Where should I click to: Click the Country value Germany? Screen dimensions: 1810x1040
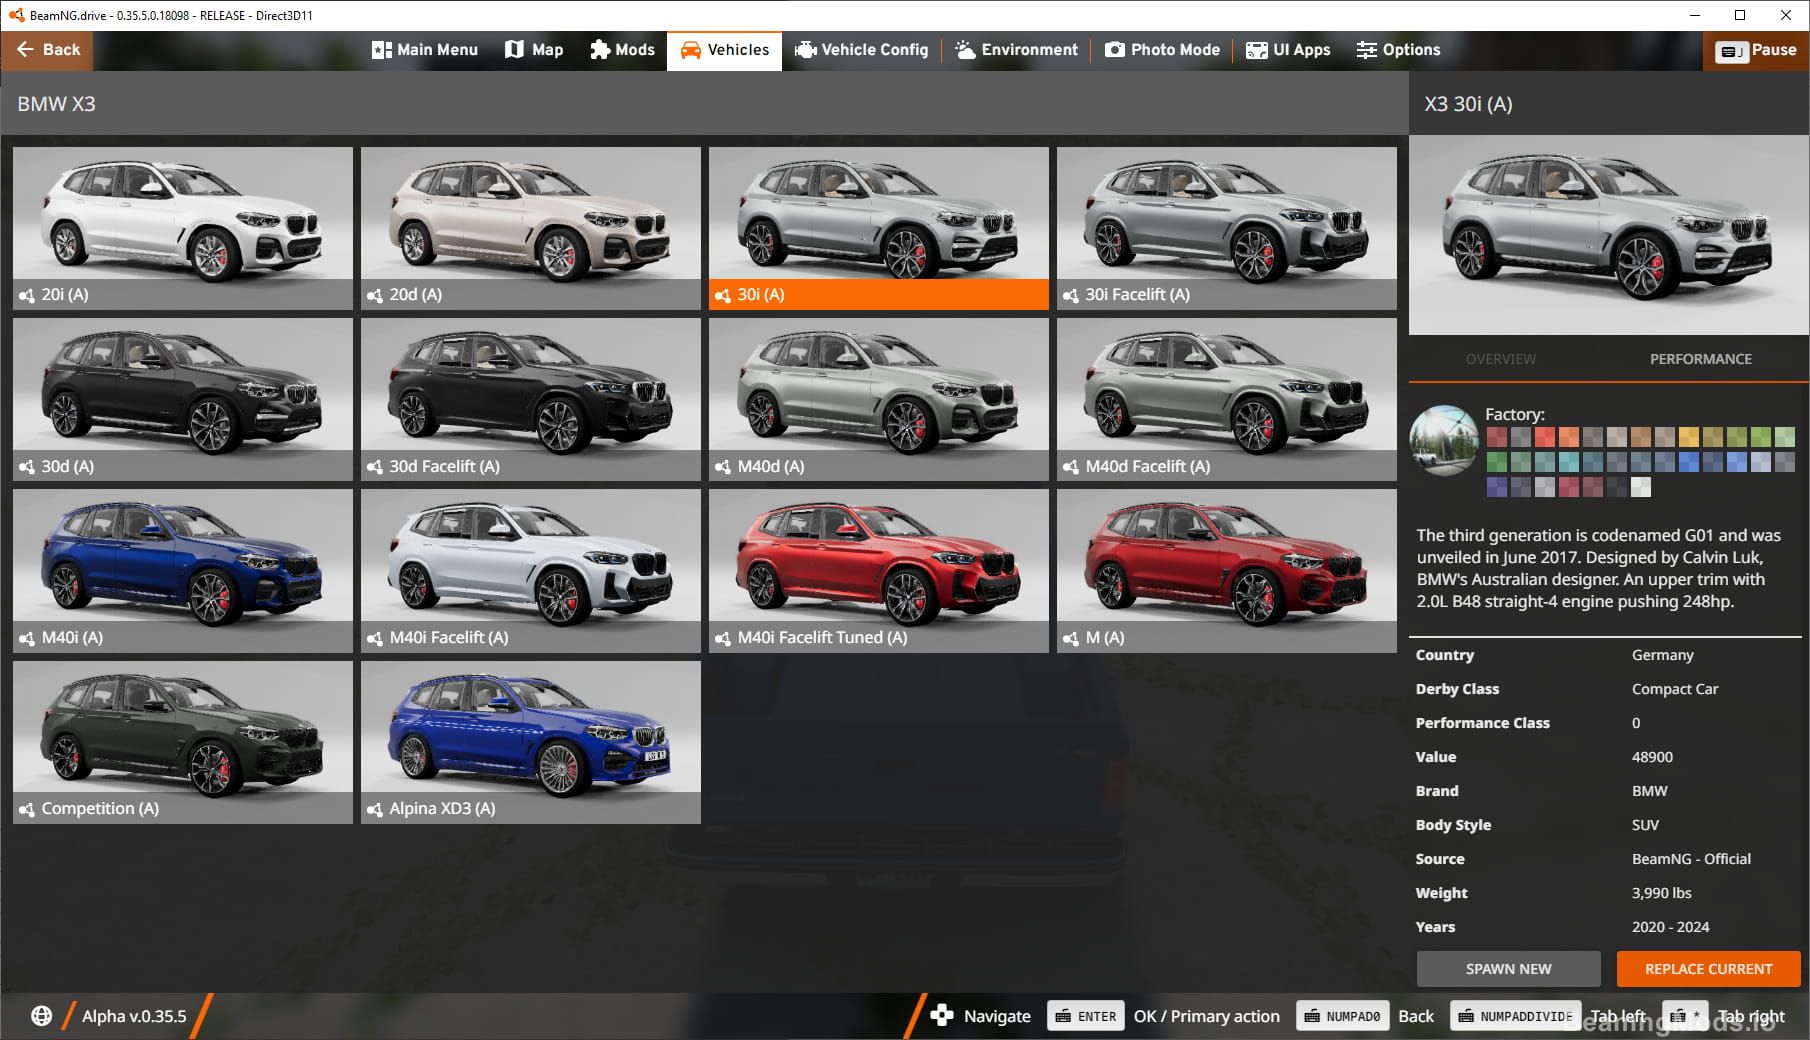(1663, 655)
